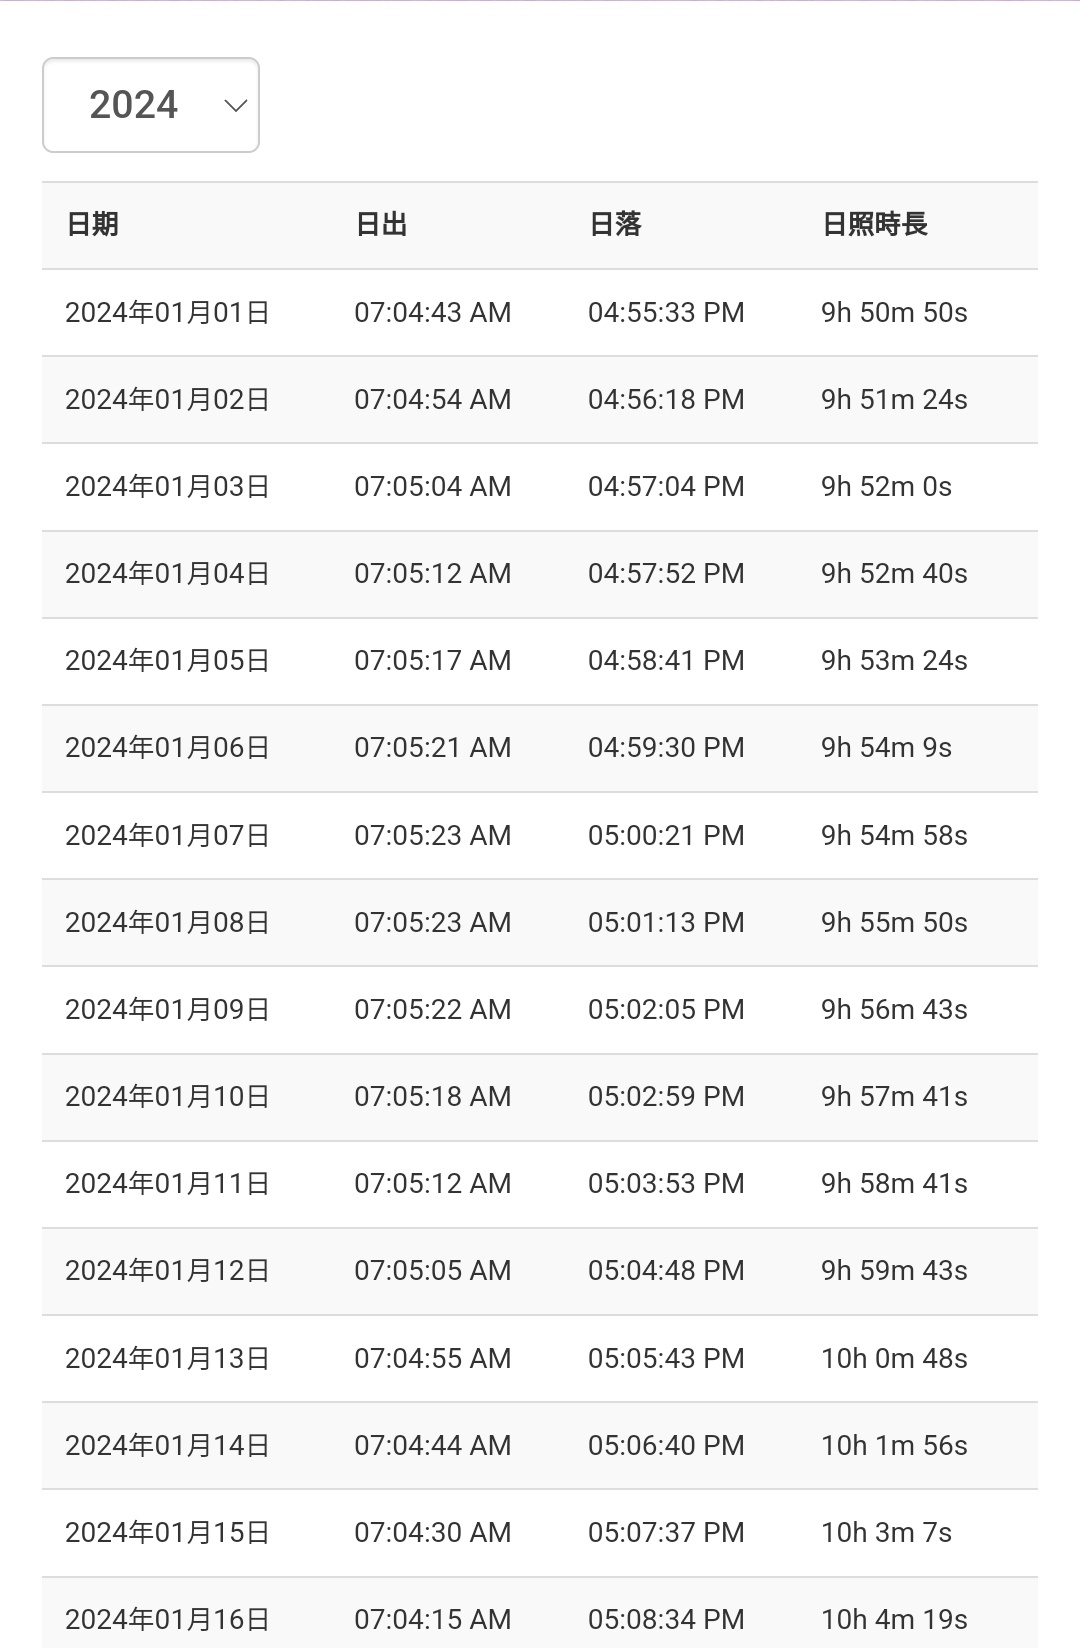The image size is (1080, 1648).
Task: Click sunrise time 07:04:54 AM
Action: point(432,400)
